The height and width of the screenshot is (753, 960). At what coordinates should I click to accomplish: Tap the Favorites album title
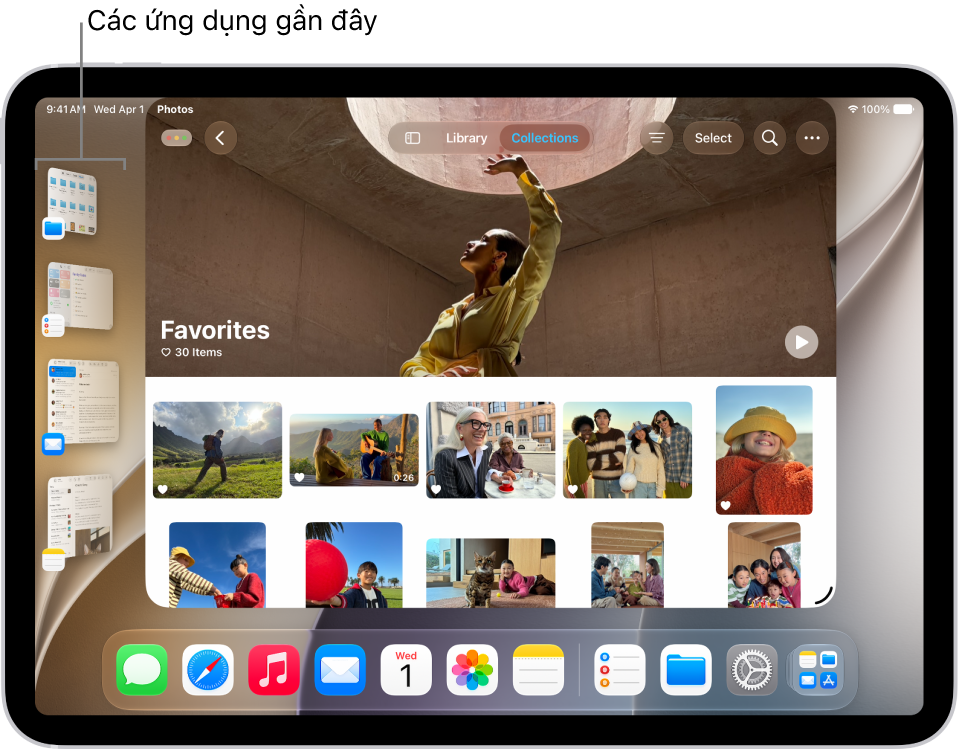[x=215, y=331]
